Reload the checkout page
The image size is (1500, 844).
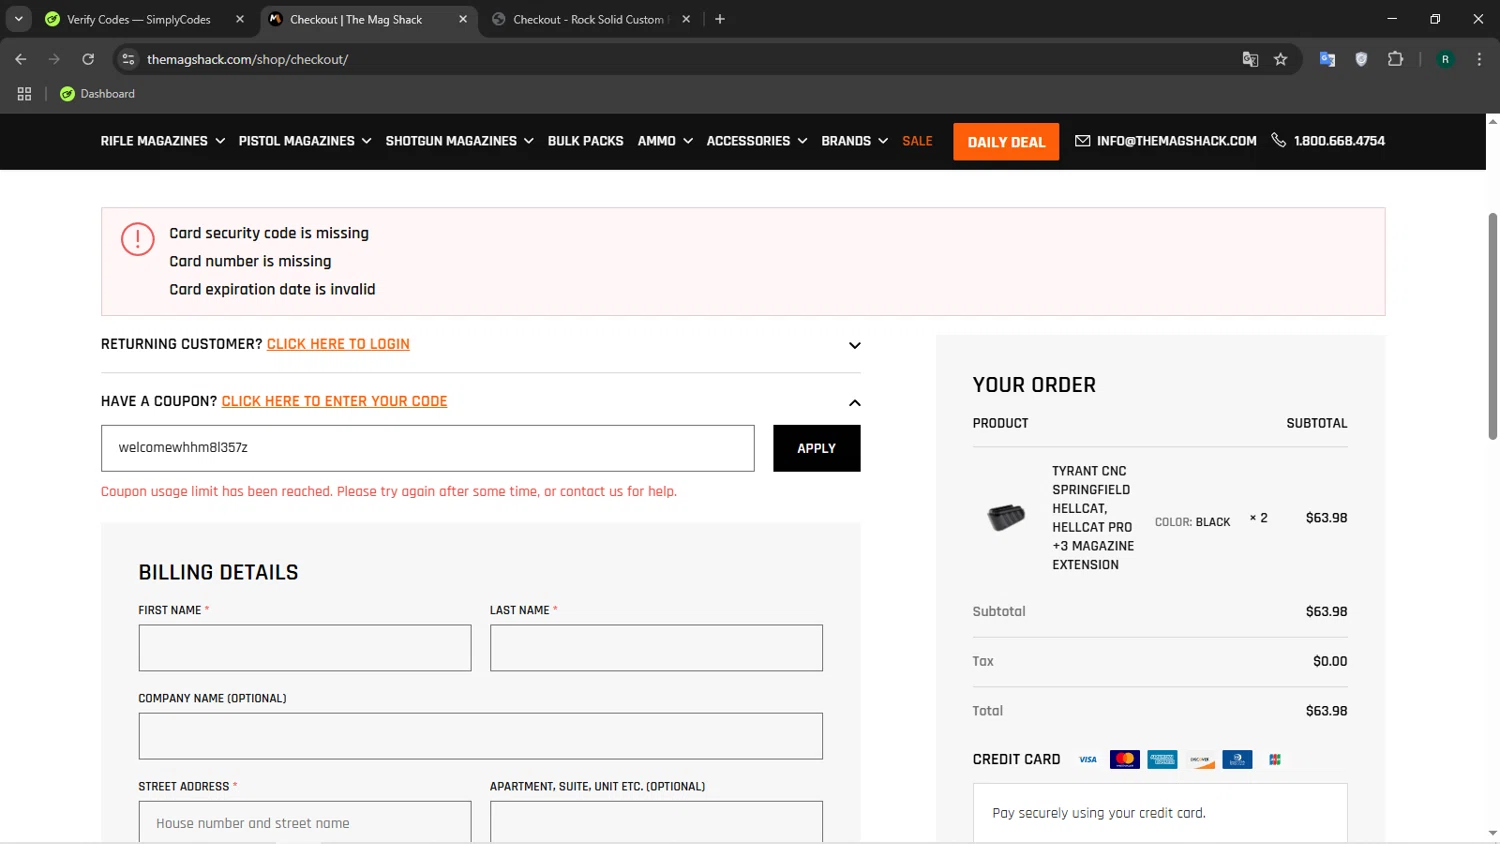[x=88, y=59]
